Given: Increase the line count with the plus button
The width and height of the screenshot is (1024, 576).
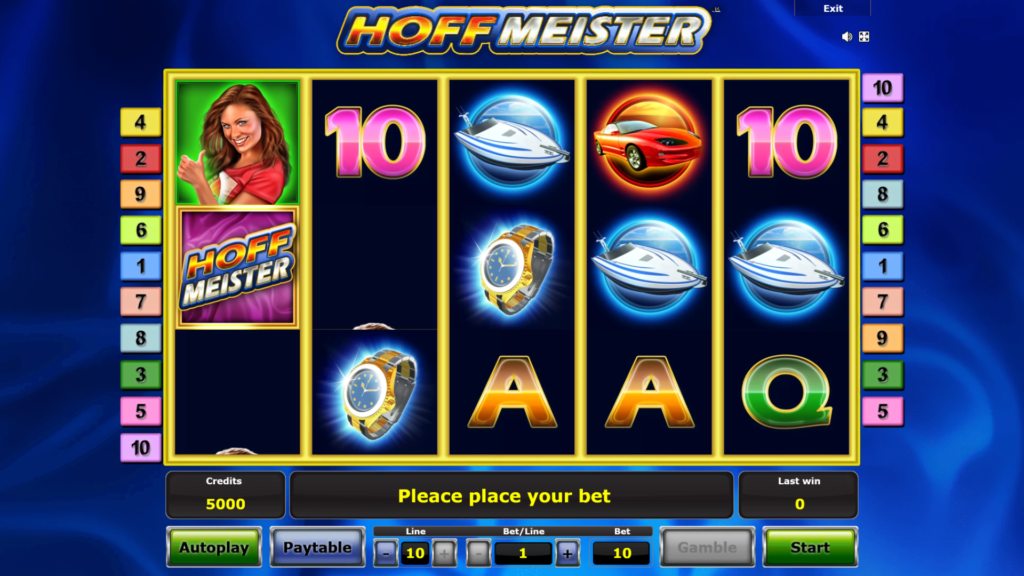Looking at the screenshot, I should point(444,553).
